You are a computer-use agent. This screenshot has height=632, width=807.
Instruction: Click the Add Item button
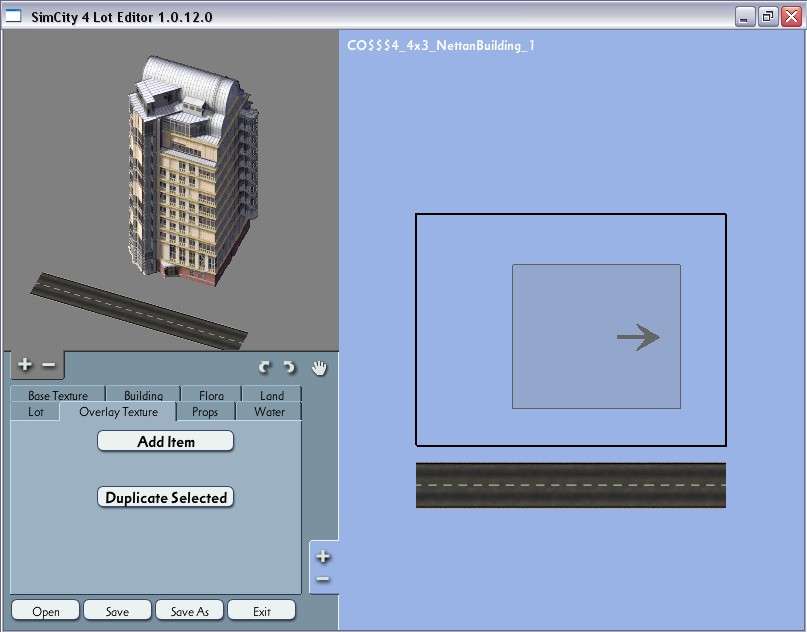(x=166, y=442)
